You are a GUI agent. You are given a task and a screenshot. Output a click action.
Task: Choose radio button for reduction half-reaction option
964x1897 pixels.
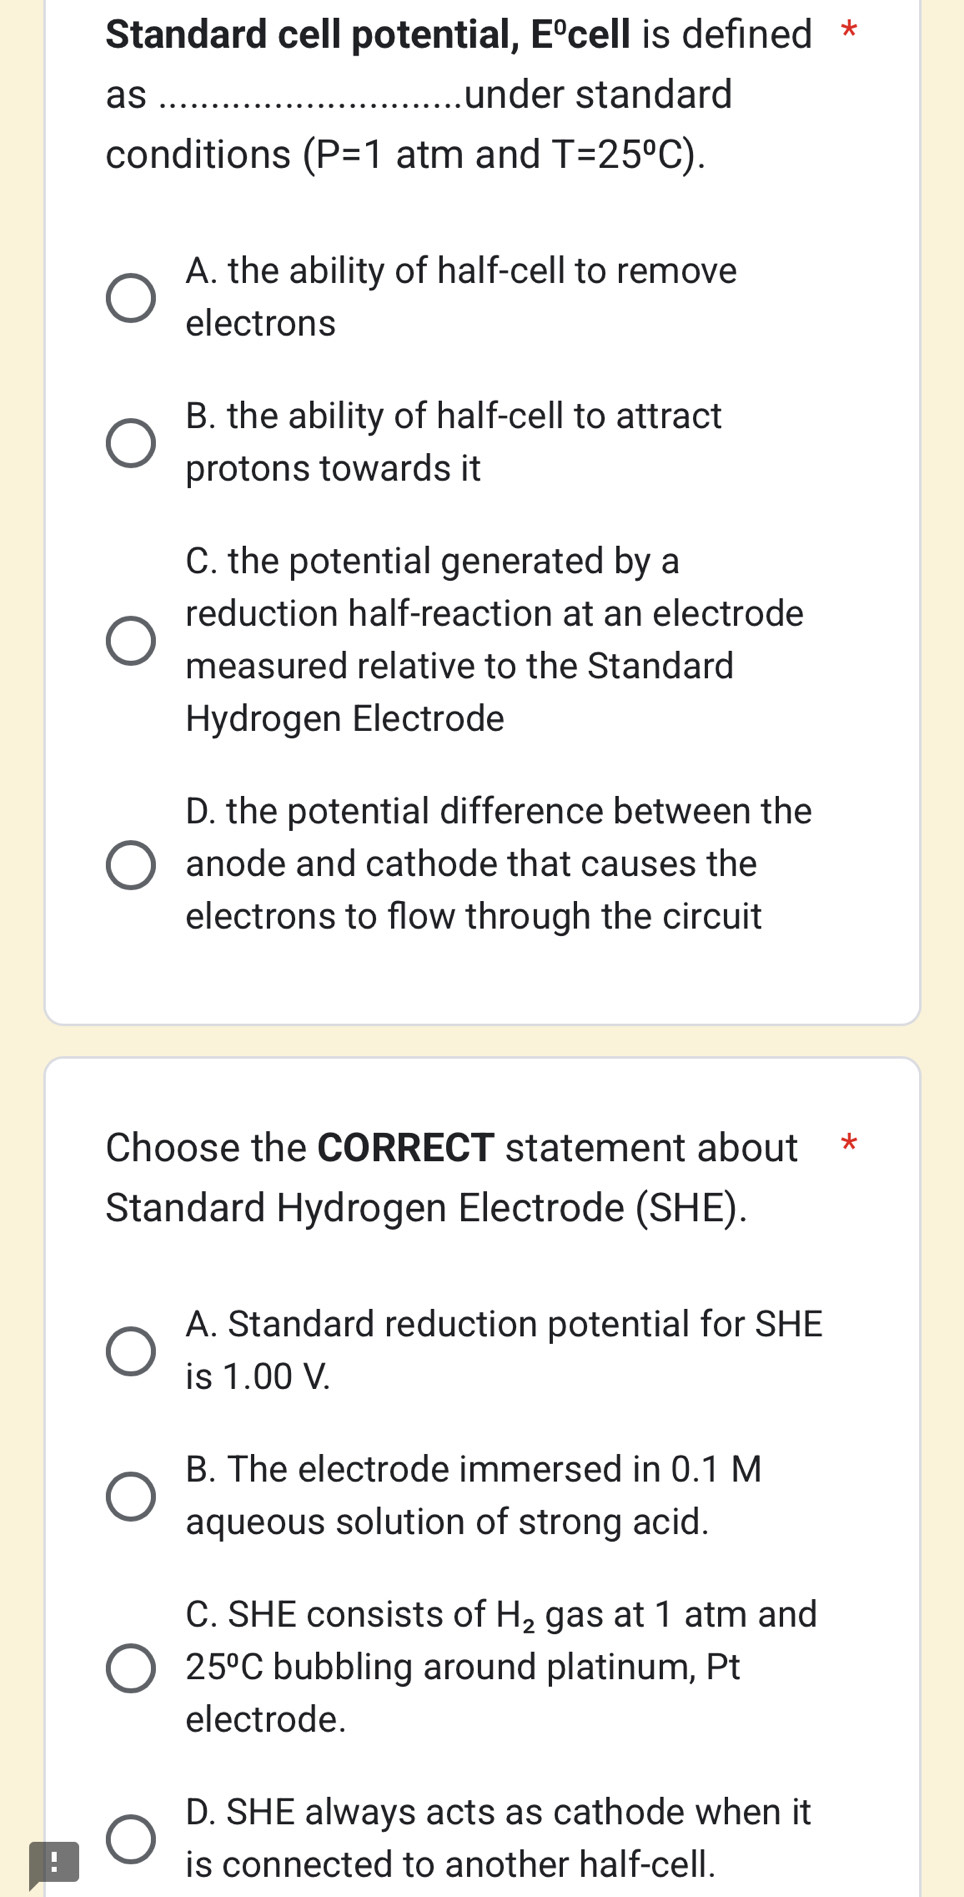point(131,640)
